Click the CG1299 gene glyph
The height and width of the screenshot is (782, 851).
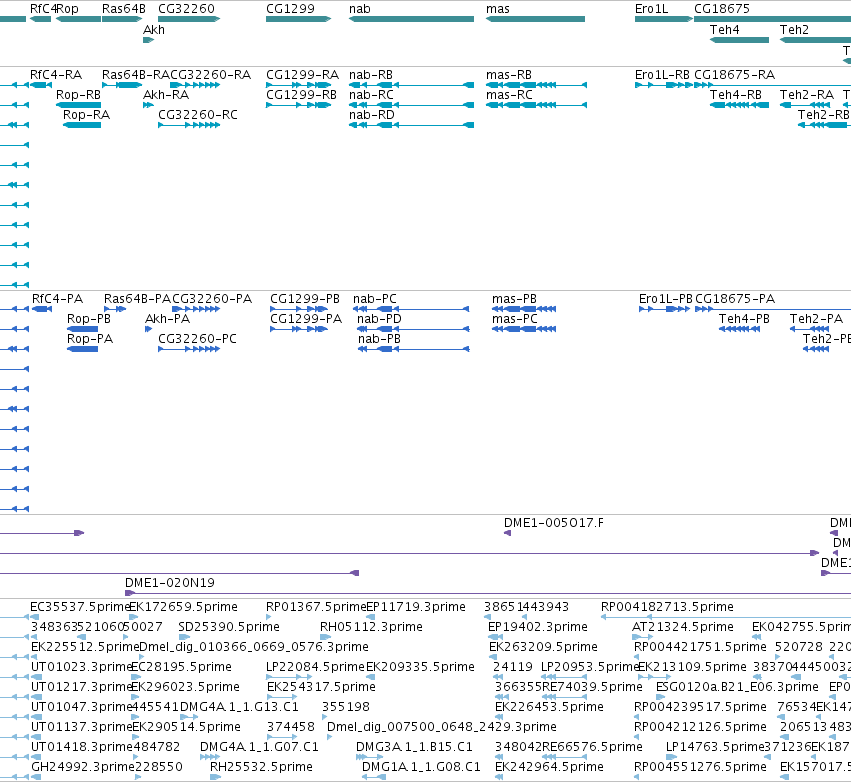(299, 19)
